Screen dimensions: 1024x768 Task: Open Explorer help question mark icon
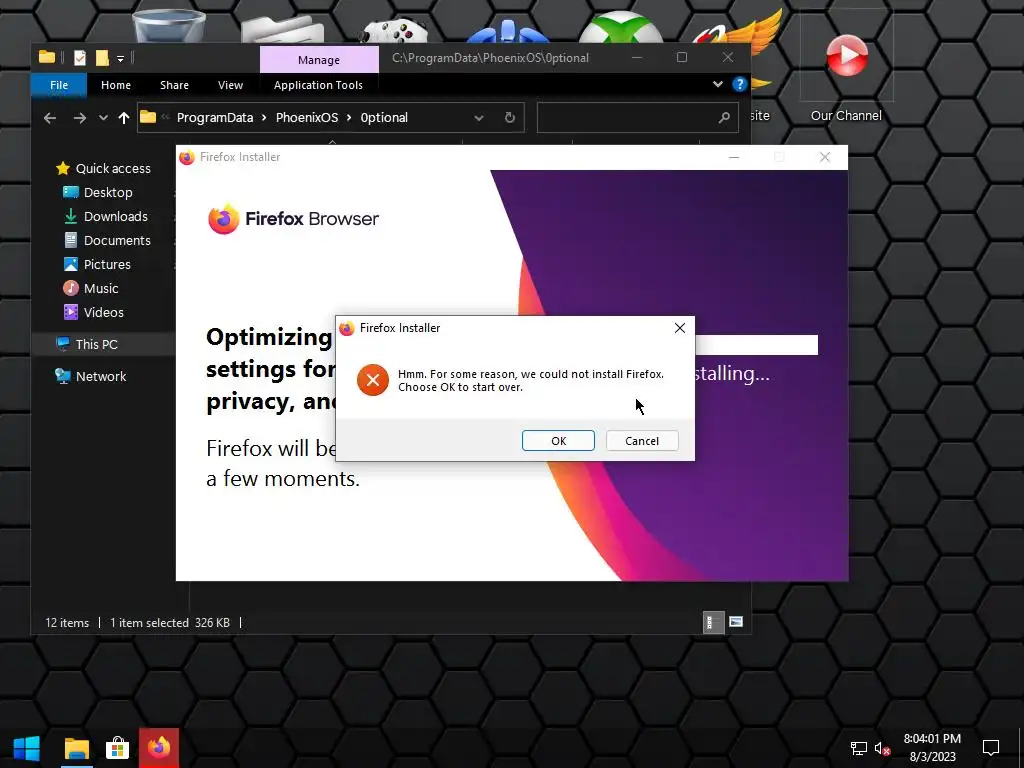click(739, 84)
